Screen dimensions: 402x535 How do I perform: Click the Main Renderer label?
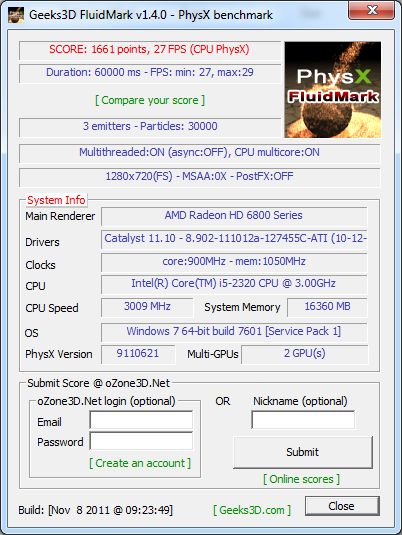pos(60,216)
